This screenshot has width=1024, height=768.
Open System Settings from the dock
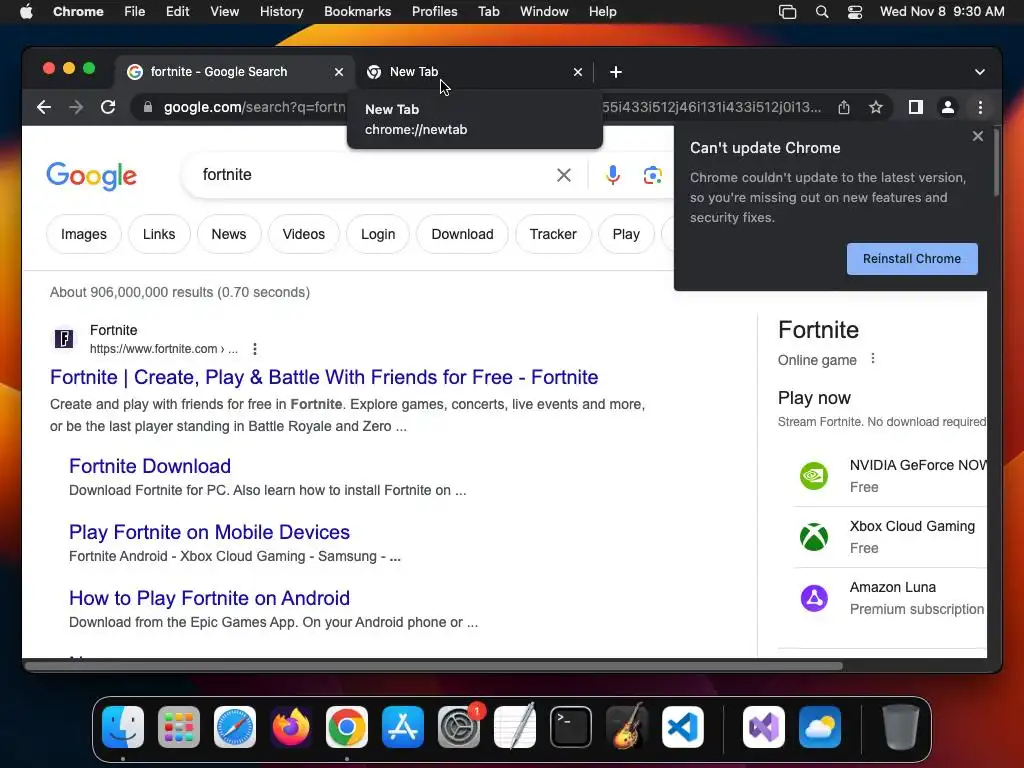[459, 727]
